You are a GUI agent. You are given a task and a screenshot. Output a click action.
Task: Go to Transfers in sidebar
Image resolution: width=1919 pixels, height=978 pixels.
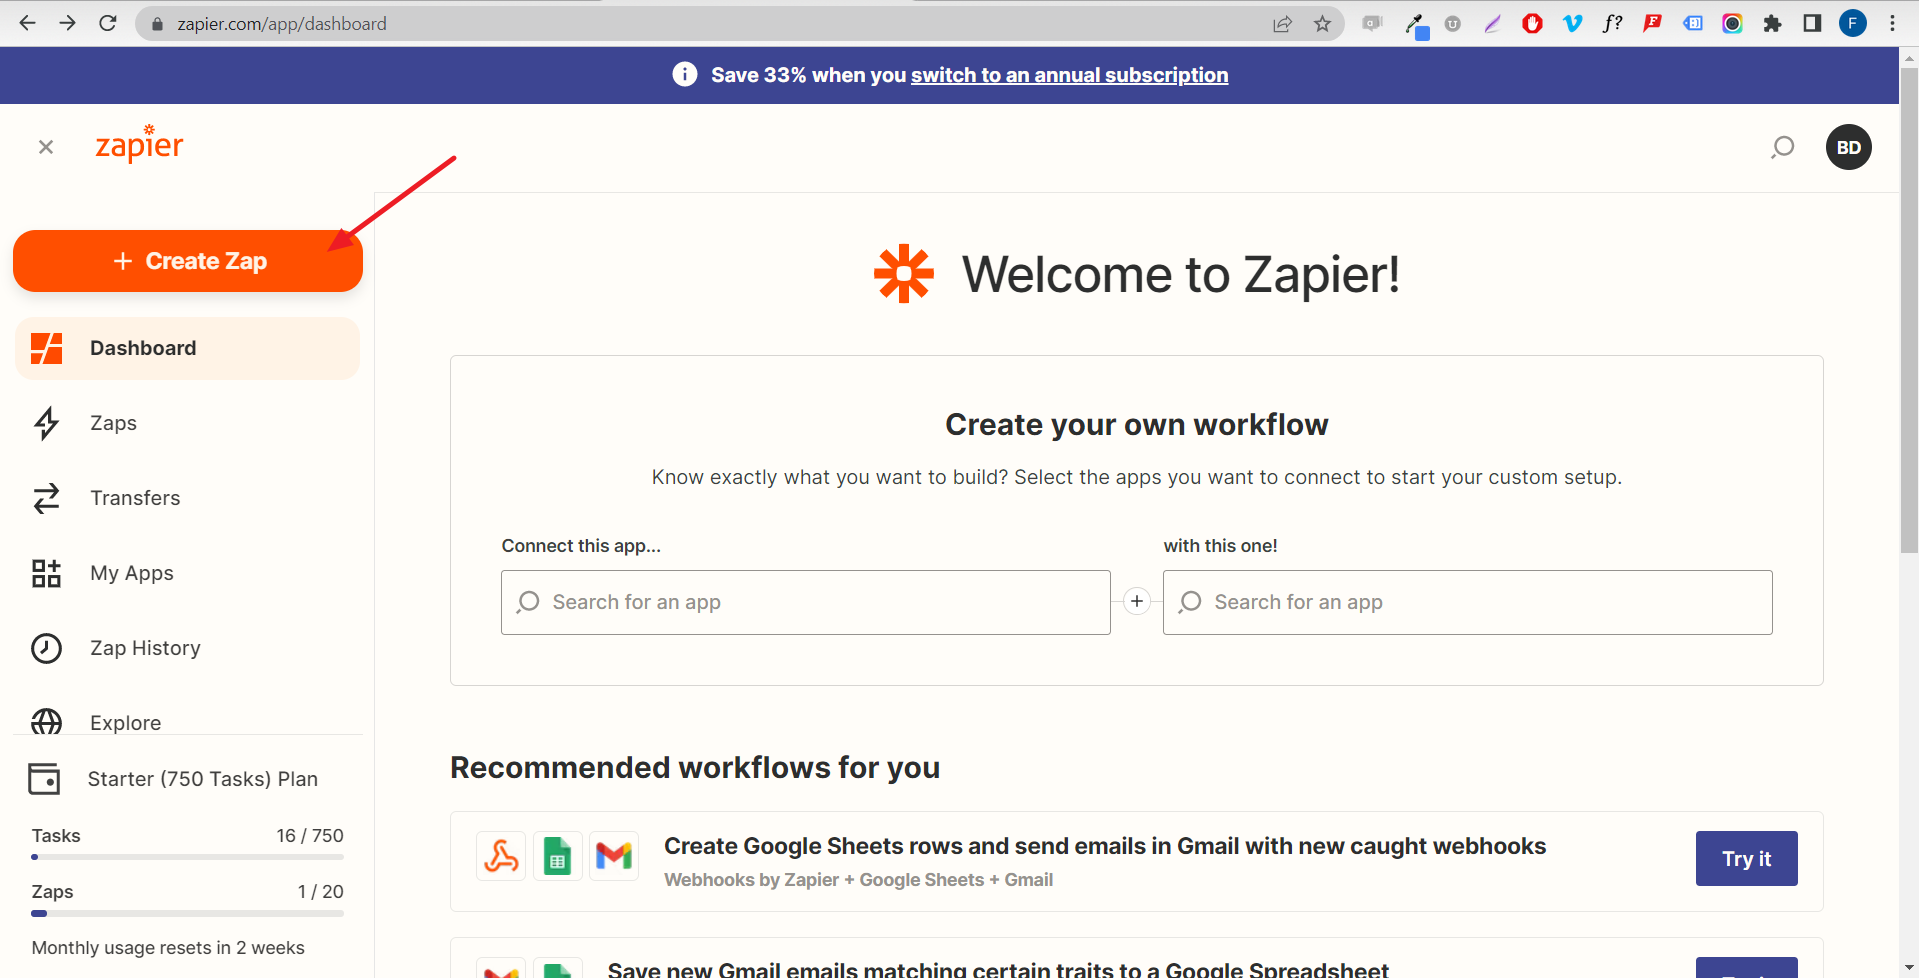pyautogui.click(x=187, y=498)
